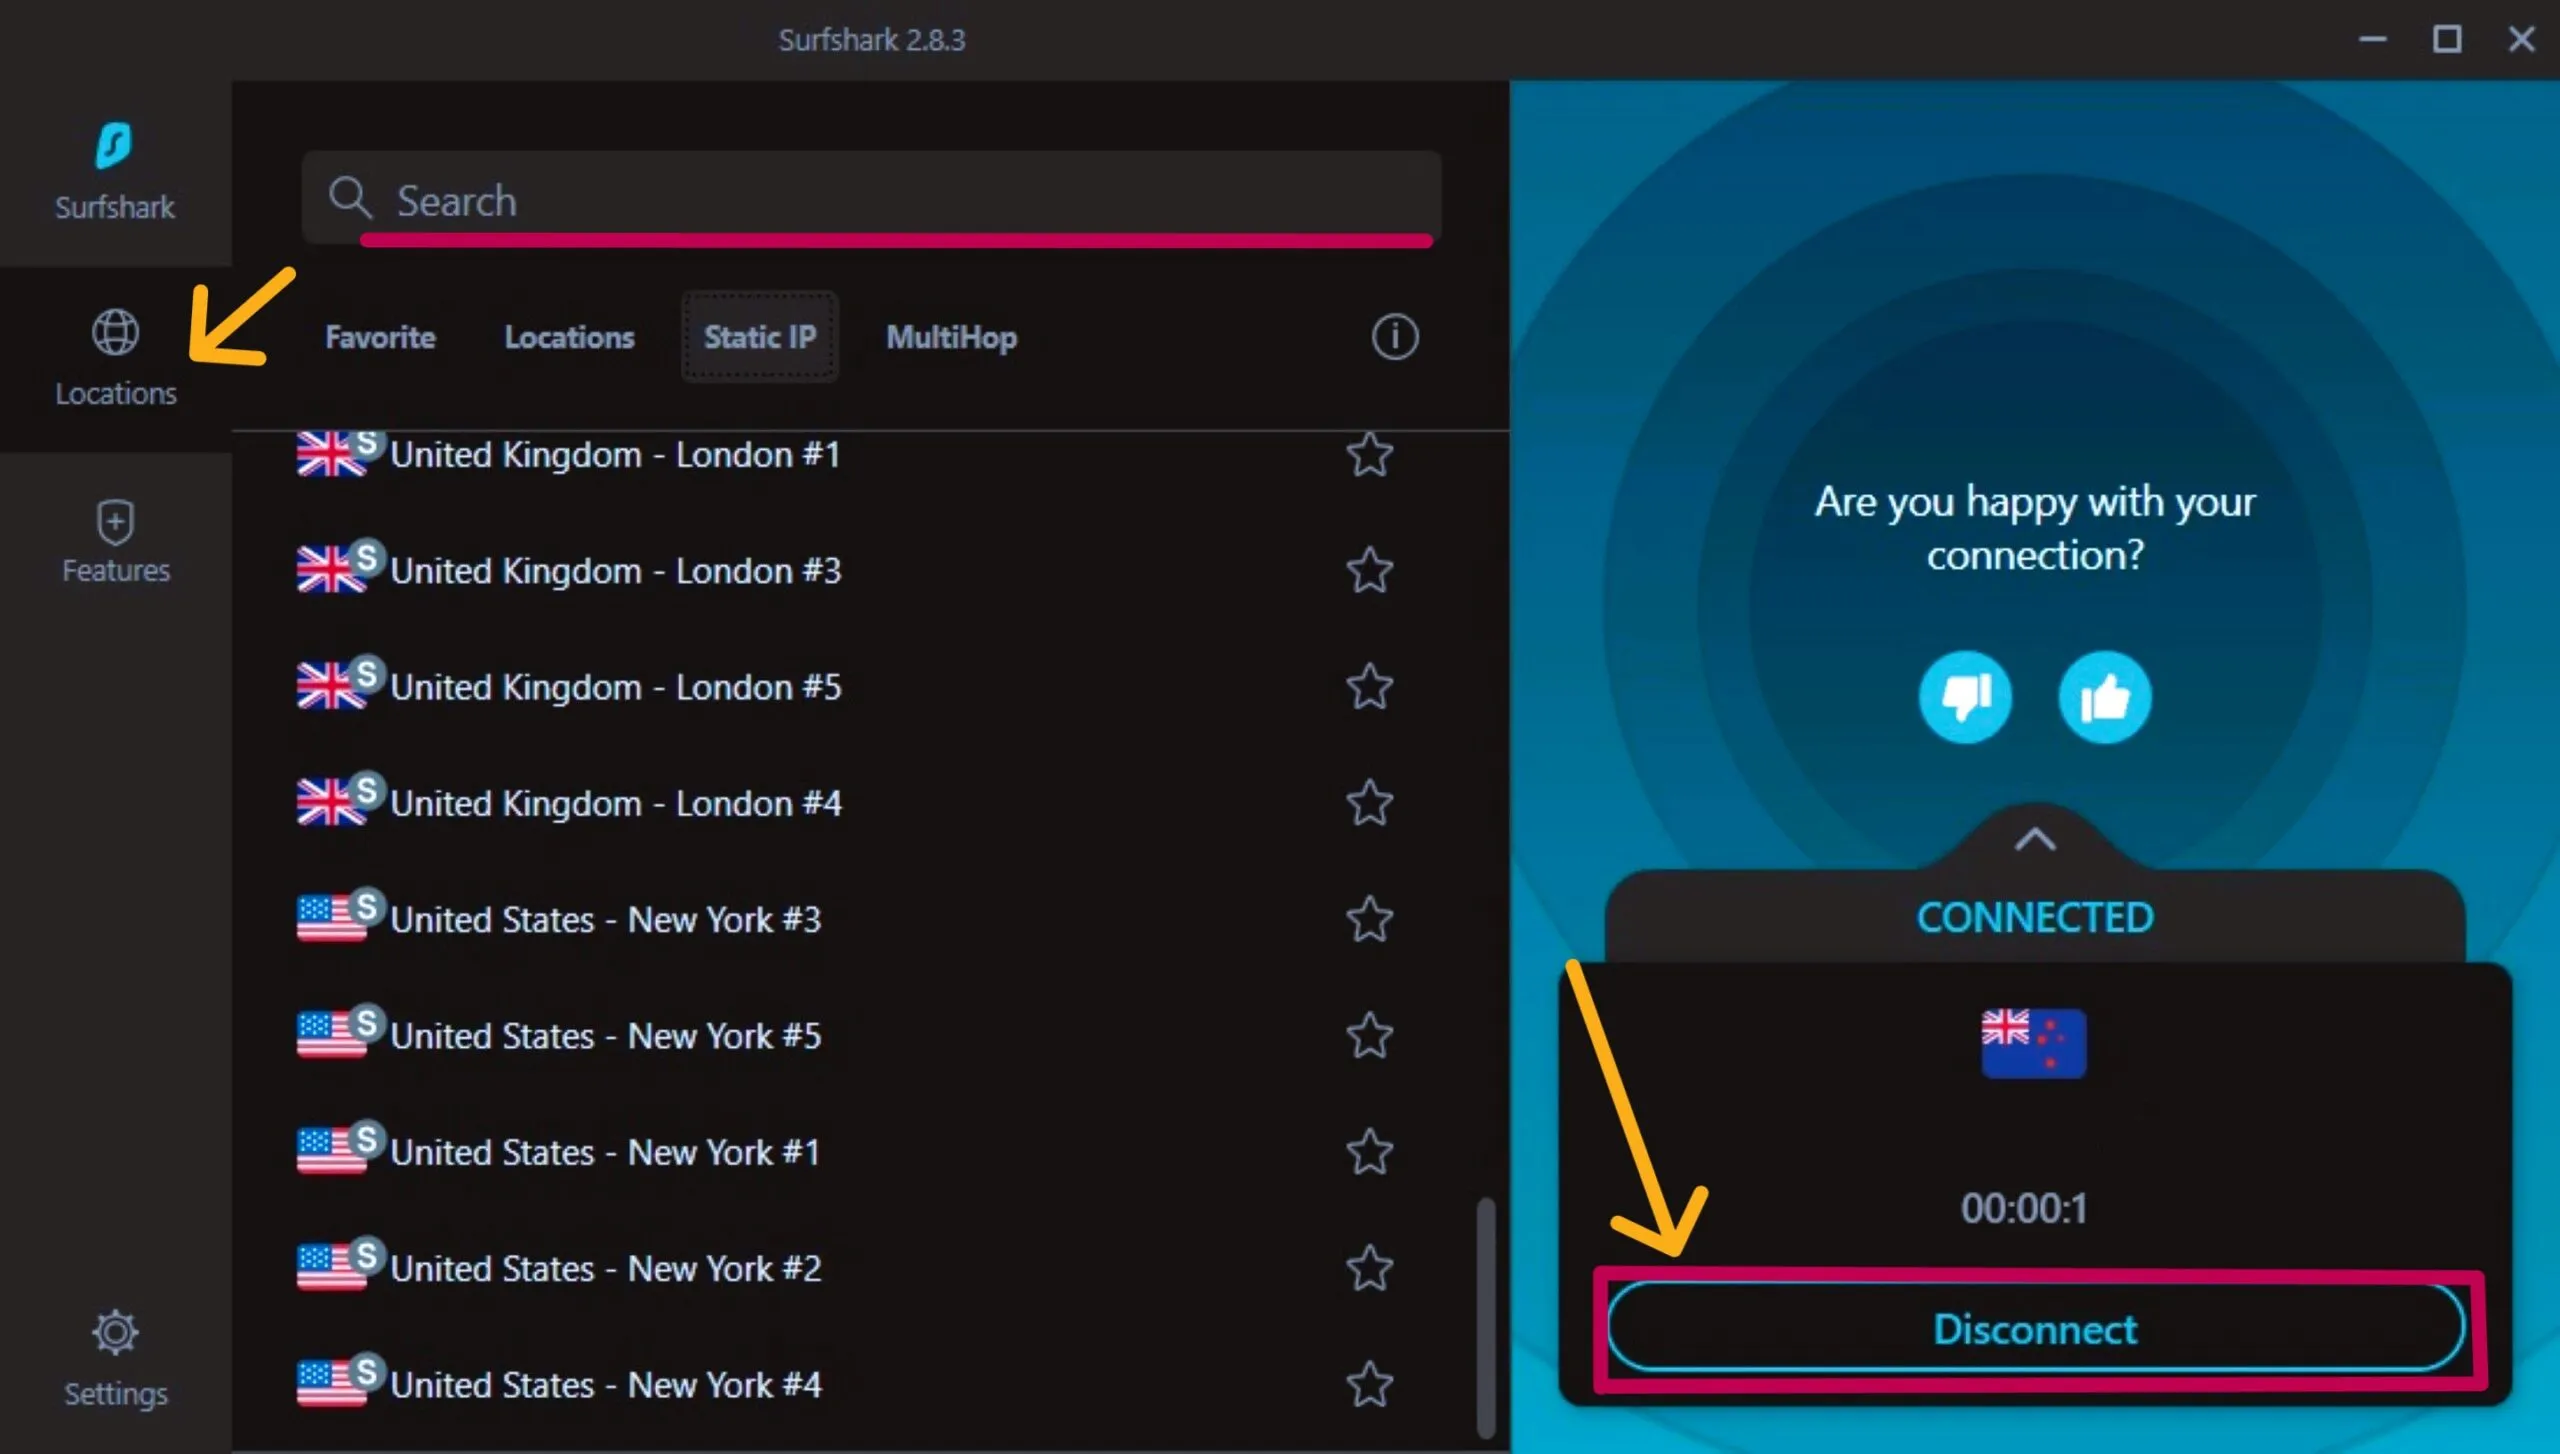This screenshot has width=2560, height=1454.
Task: Open the Features shield icon
Action: point(115,522)
